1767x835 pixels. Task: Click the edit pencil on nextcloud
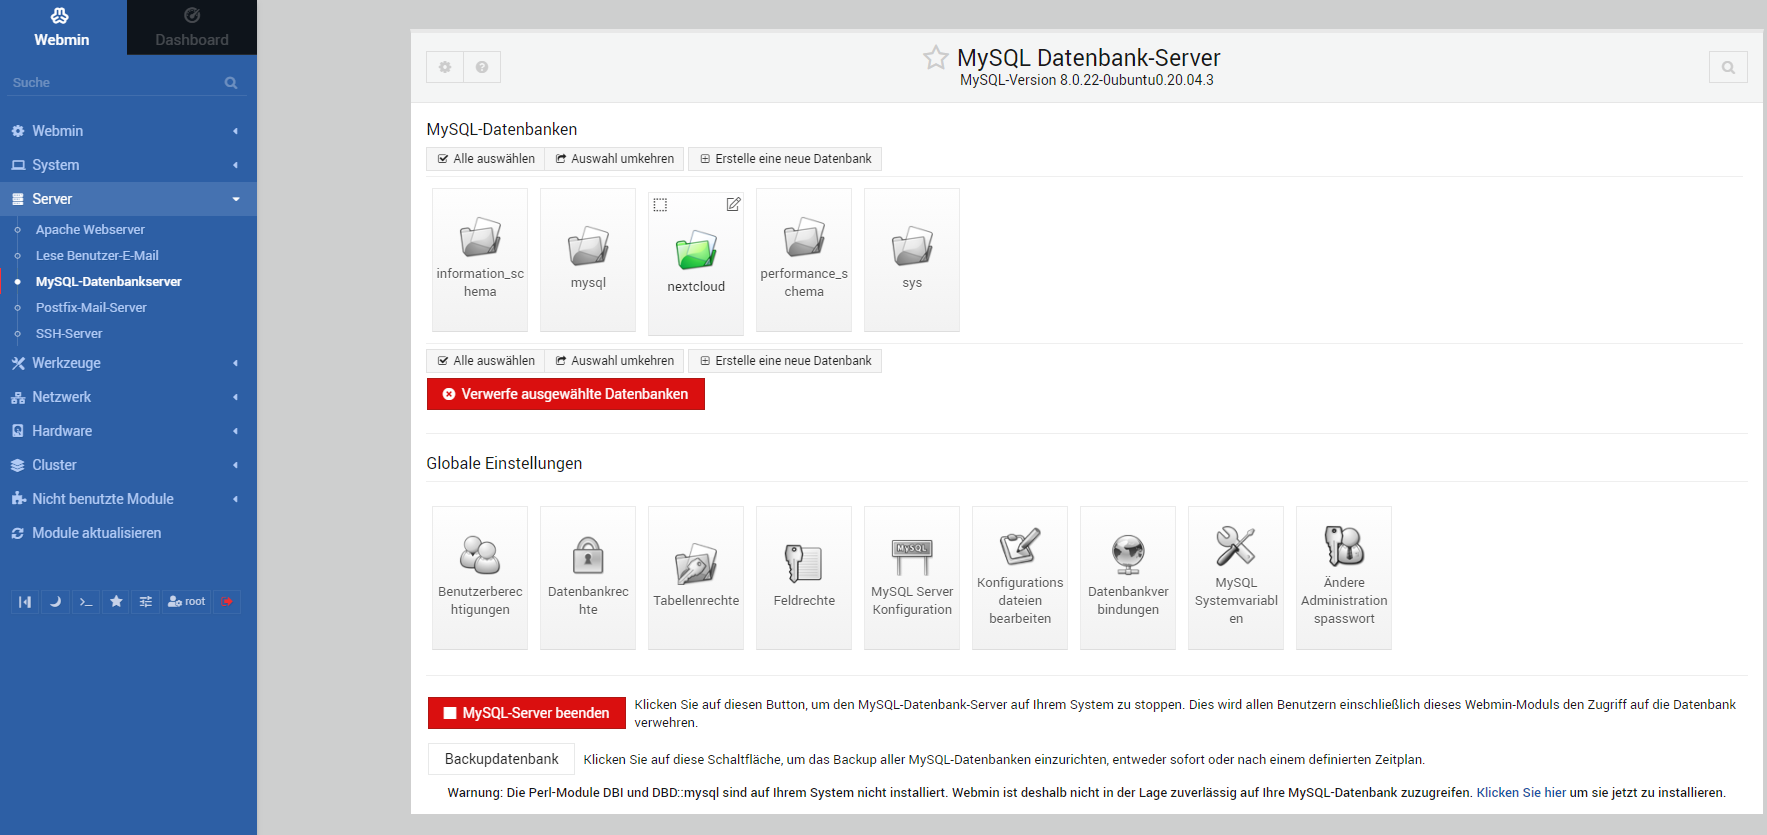click(x=733, y=204)
